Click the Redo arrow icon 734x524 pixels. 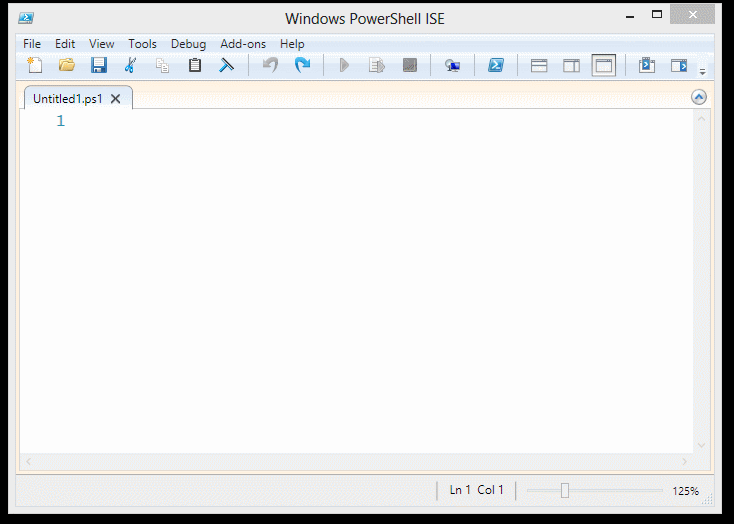(302, 66)
